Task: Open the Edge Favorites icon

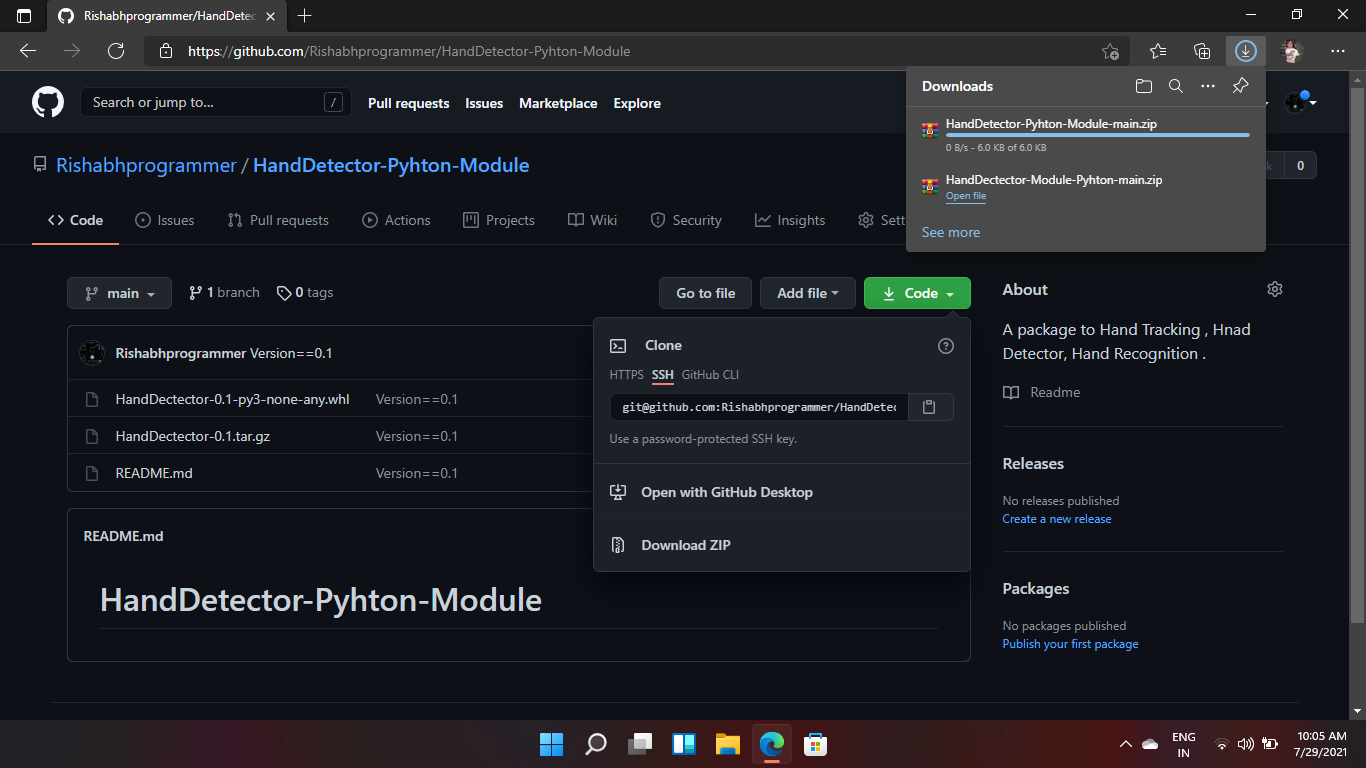Action: pyautogui.click(x=1157, y=51)
